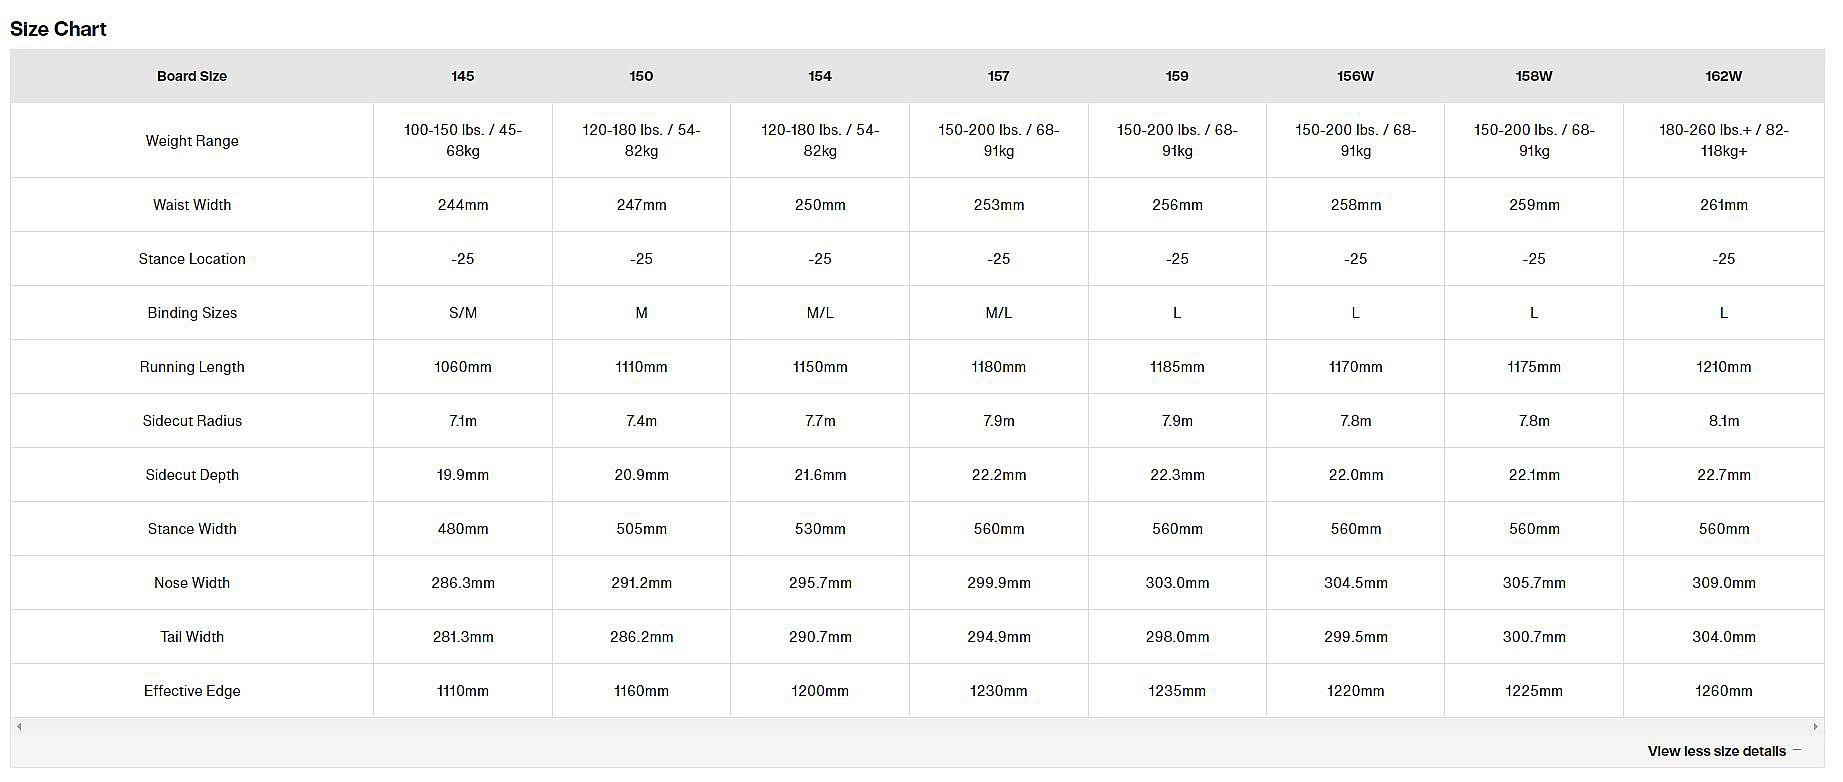Select the 145 board size column header
This screenshot has height=782, width=1843.
(462, 76)
